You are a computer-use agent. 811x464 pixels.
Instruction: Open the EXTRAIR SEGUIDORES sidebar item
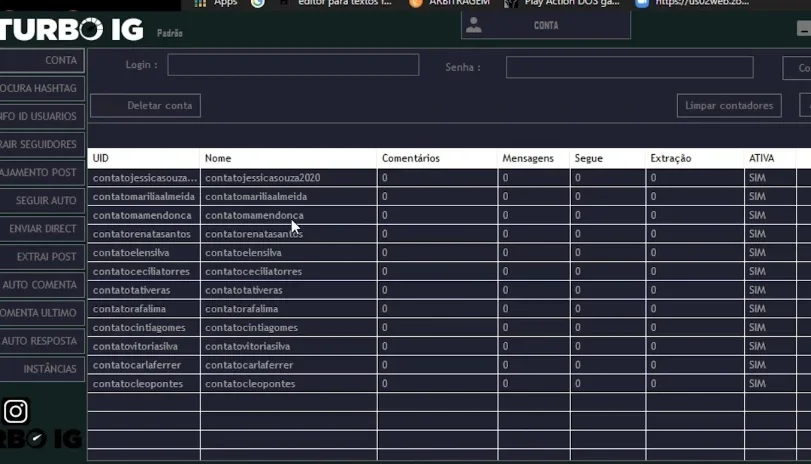click(x=41, y=144)
